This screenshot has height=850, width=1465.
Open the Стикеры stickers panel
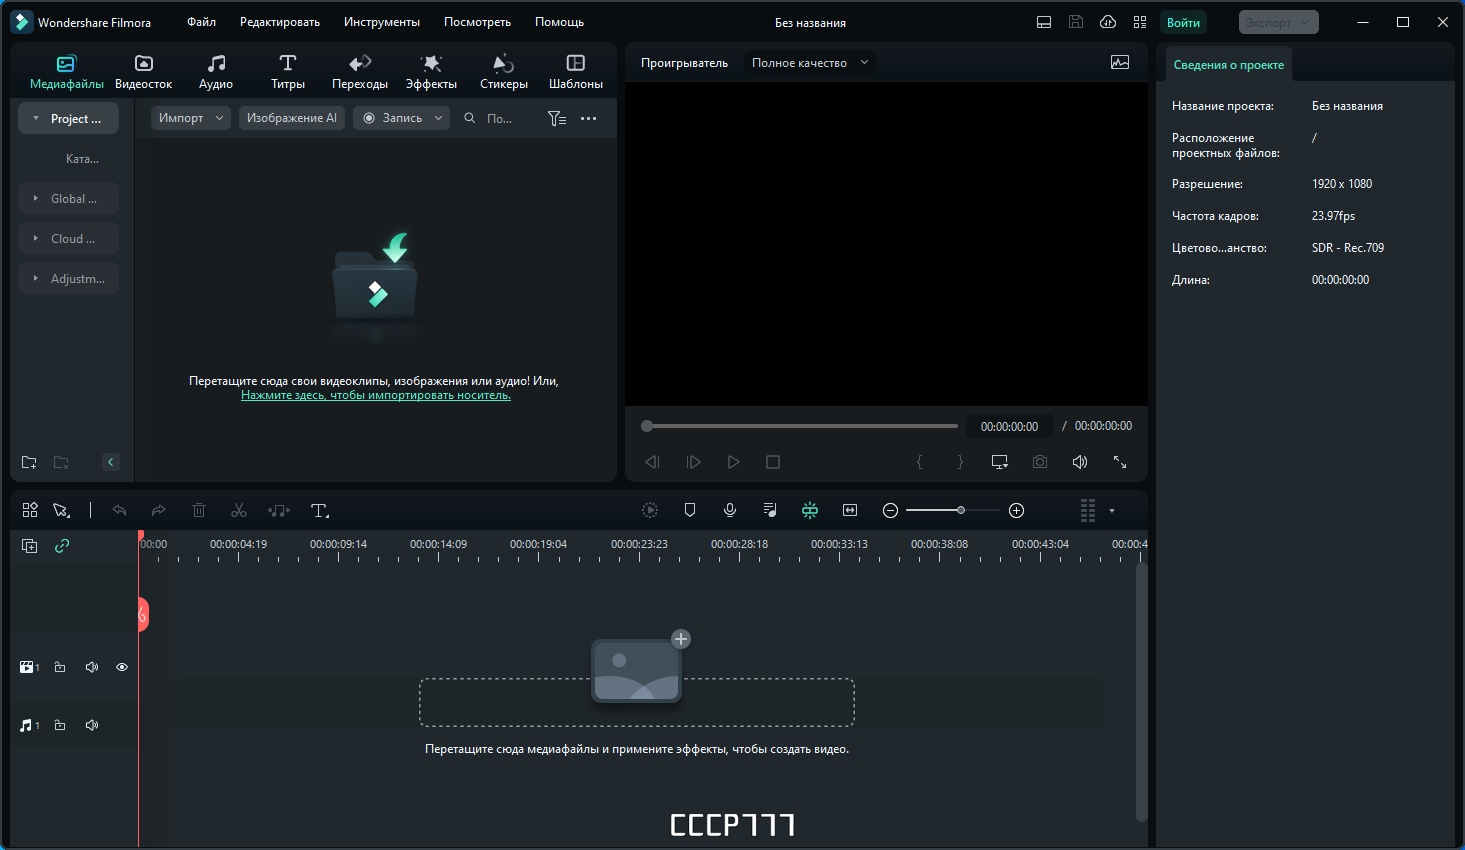coord(503,71)
